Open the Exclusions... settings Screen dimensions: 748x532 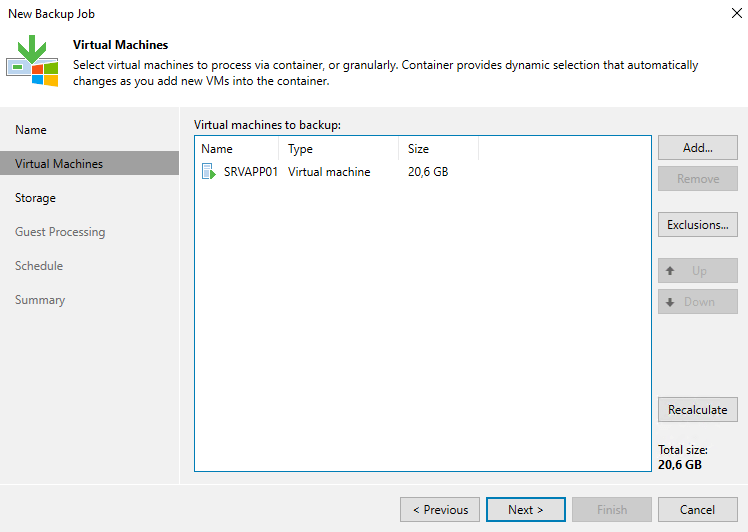click(x=697, y=225)
